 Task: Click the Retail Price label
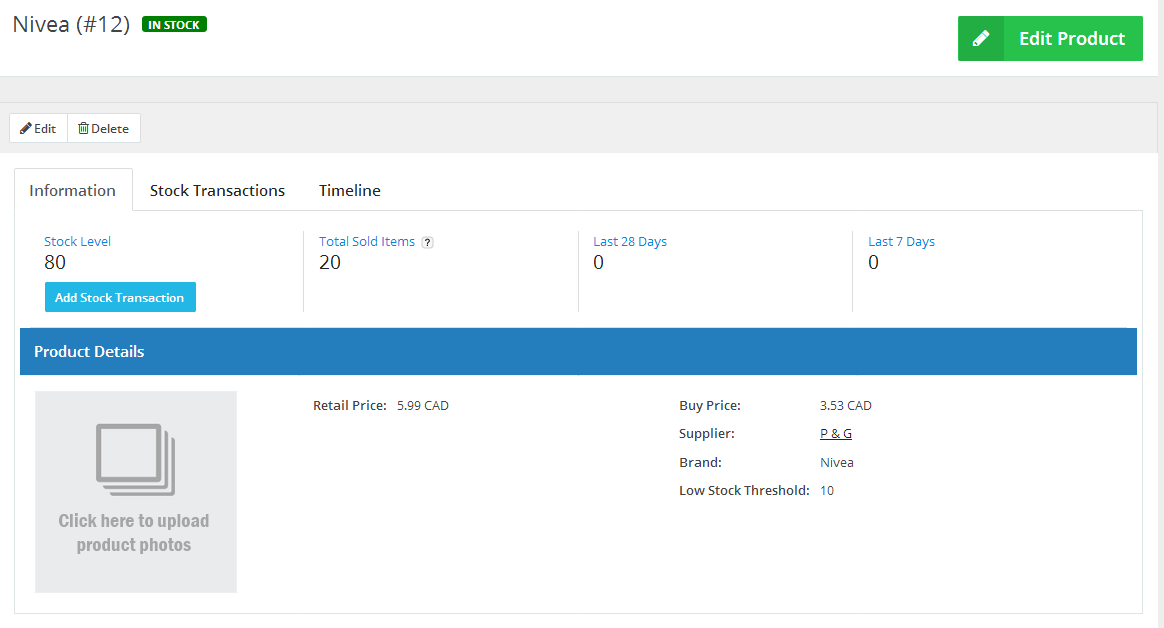click(x=350, y=405)
